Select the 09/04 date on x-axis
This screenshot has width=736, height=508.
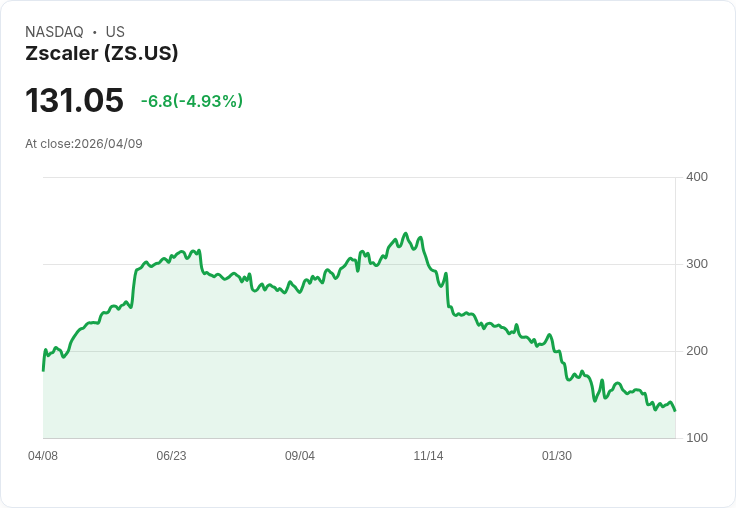tap(300, 456)
